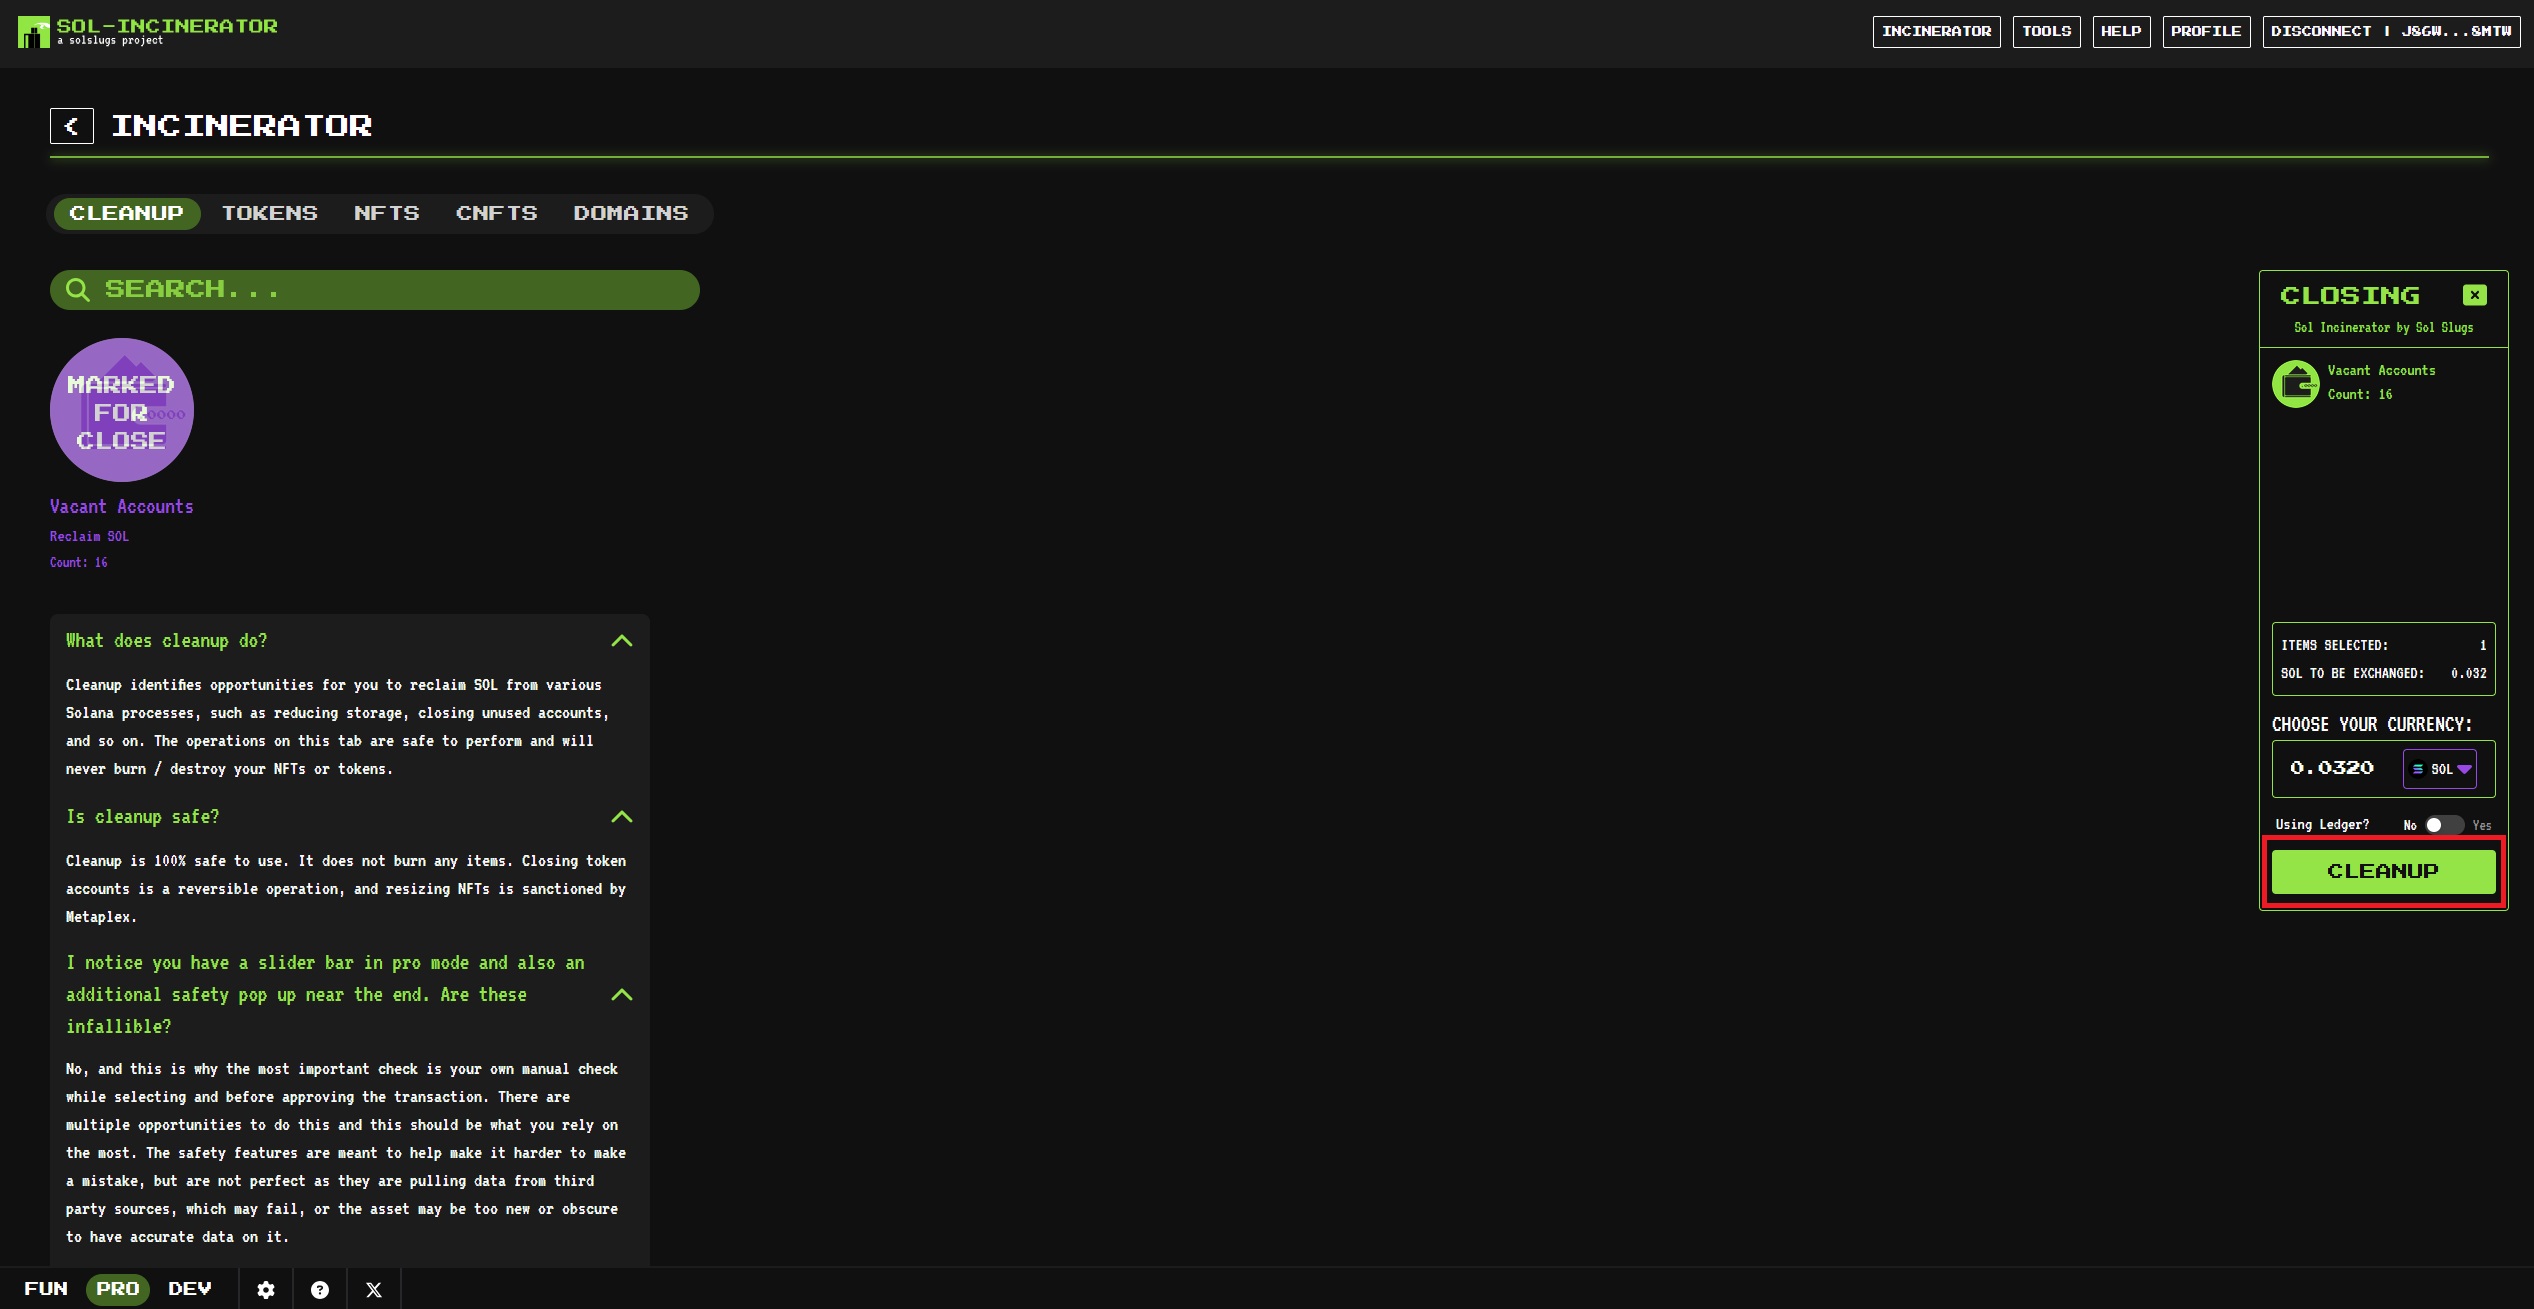Open settings gear in bottom bar
This screenshot has width=2534, height=1309.
click(265, 1289)
